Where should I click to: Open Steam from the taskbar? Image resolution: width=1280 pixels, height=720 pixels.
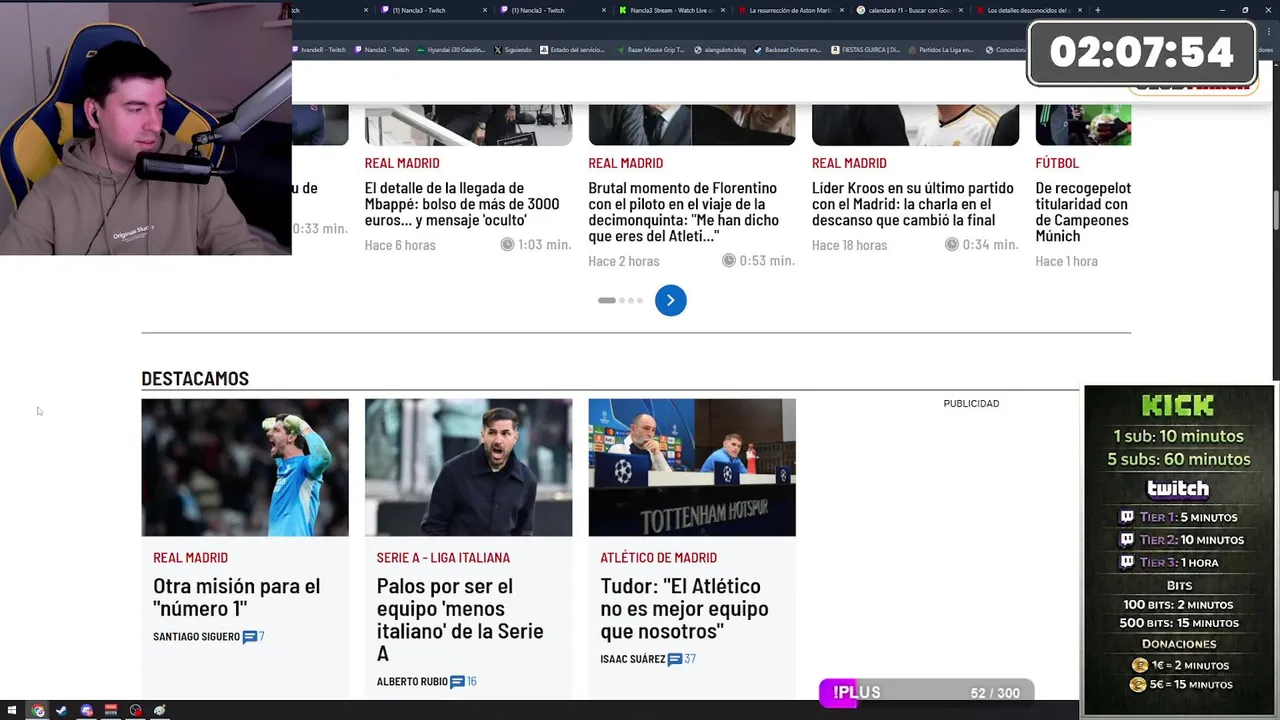[x=62, y=711]
